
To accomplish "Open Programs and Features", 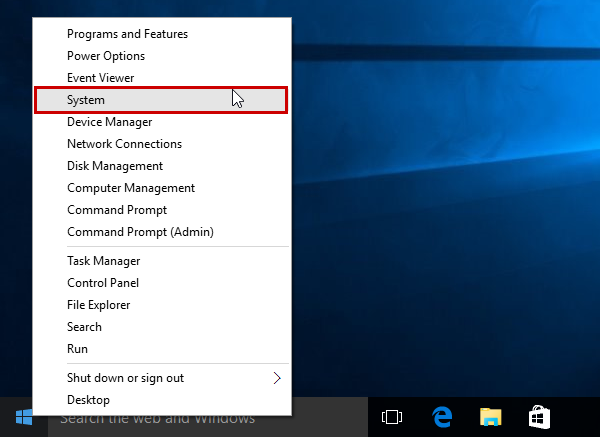I will coord(162,34).
